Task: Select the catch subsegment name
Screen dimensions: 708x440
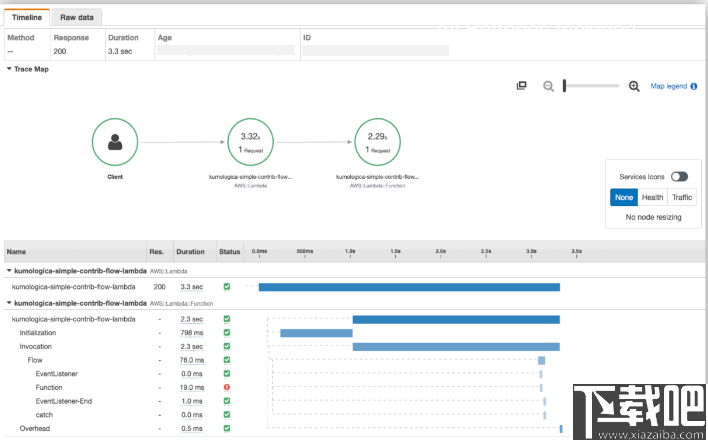Action: click(x=44, y=415)
